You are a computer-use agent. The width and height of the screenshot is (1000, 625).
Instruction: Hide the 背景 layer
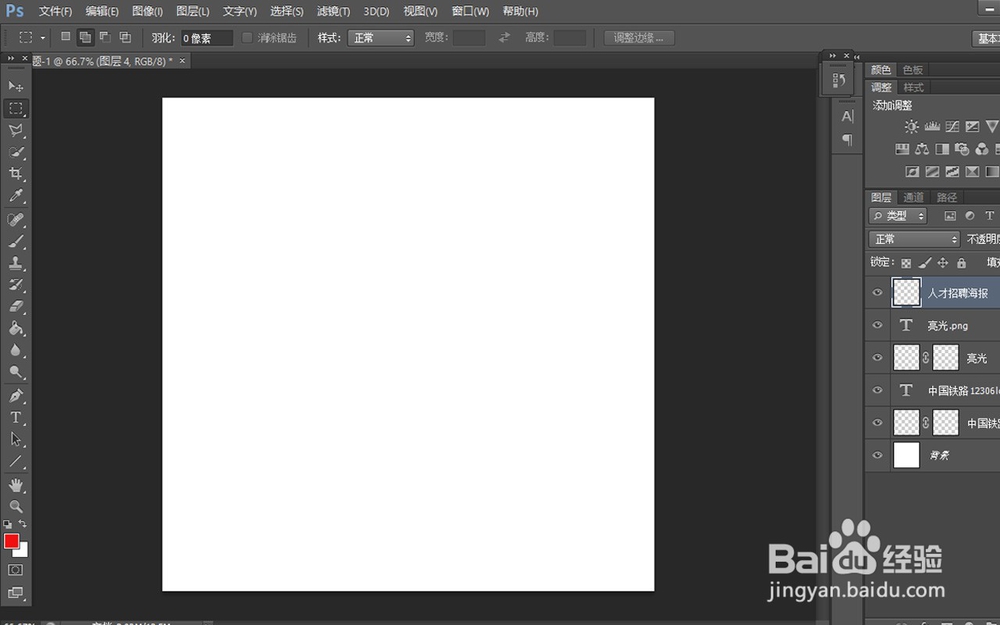point(878,455)
